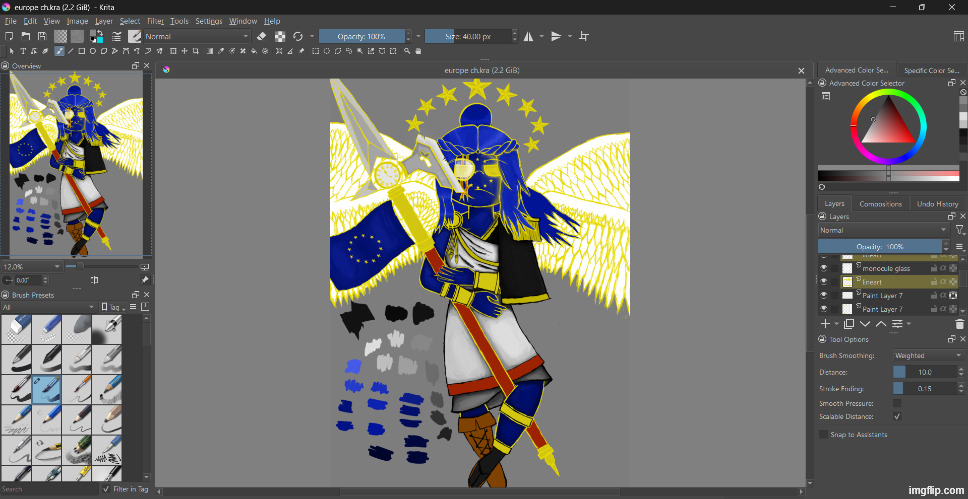
Task: Select the Freehand Brush tool
Action: 60,51
